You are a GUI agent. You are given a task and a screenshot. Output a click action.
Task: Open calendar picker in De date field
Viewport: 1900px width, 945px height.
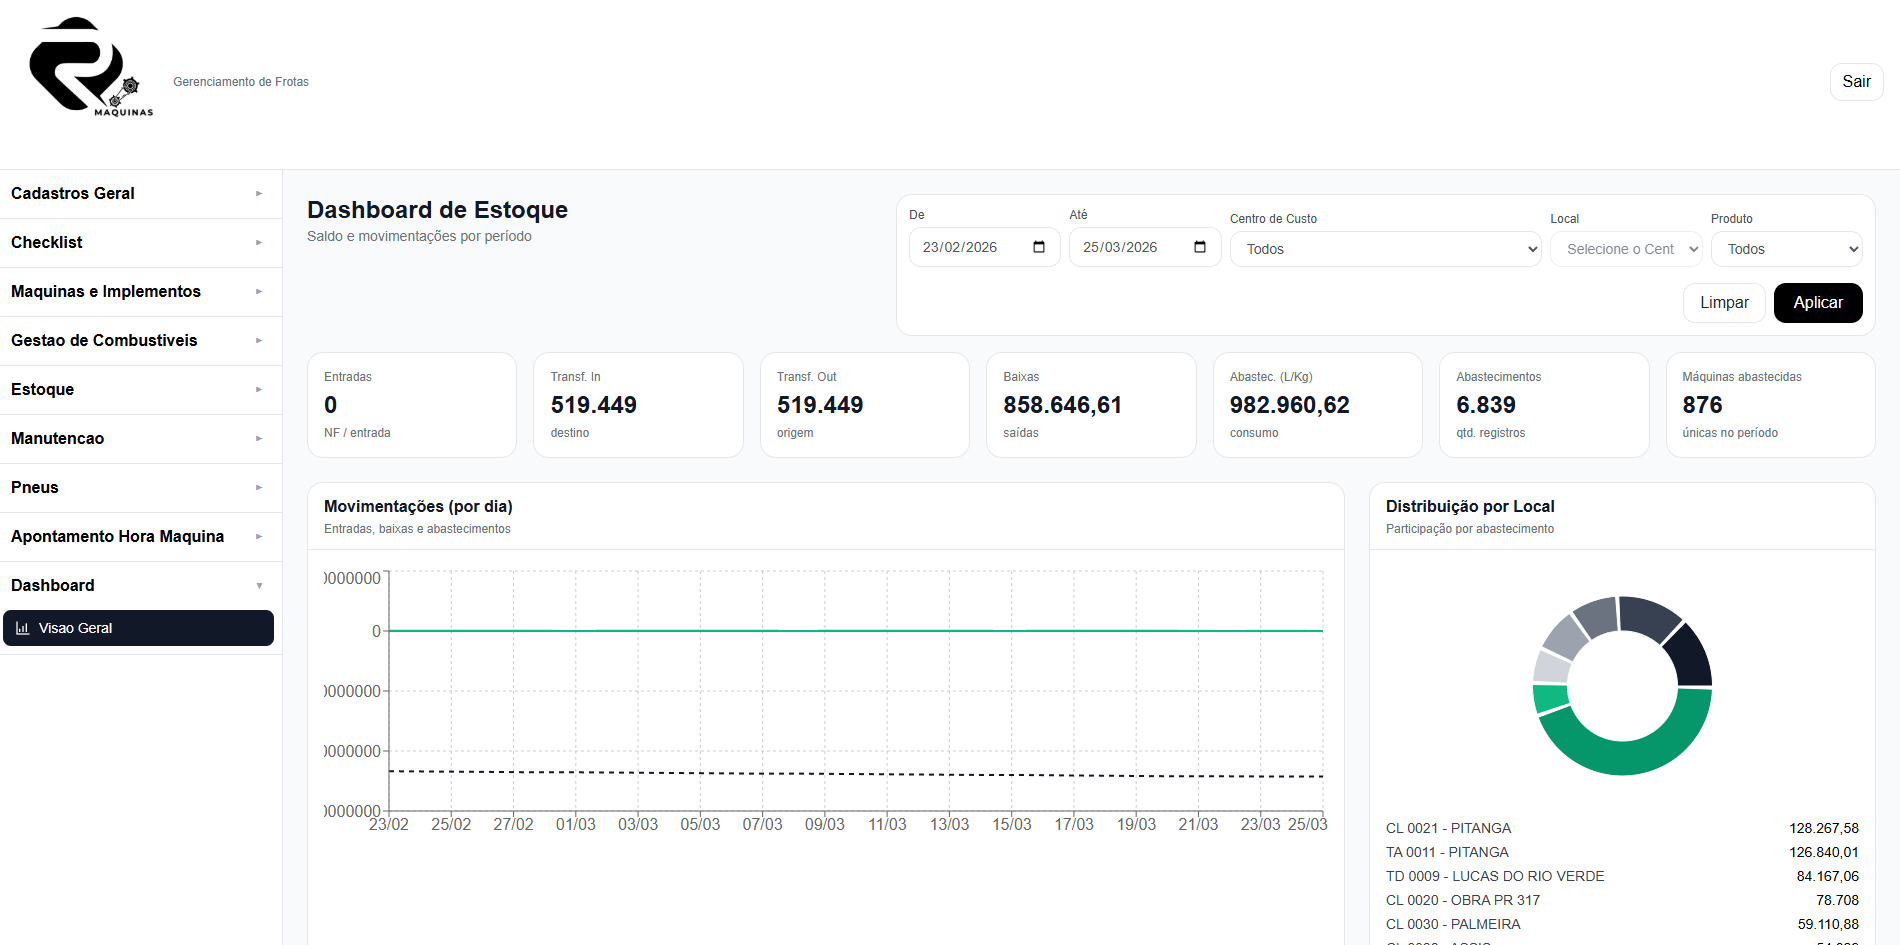click(x=1039, y=247)
